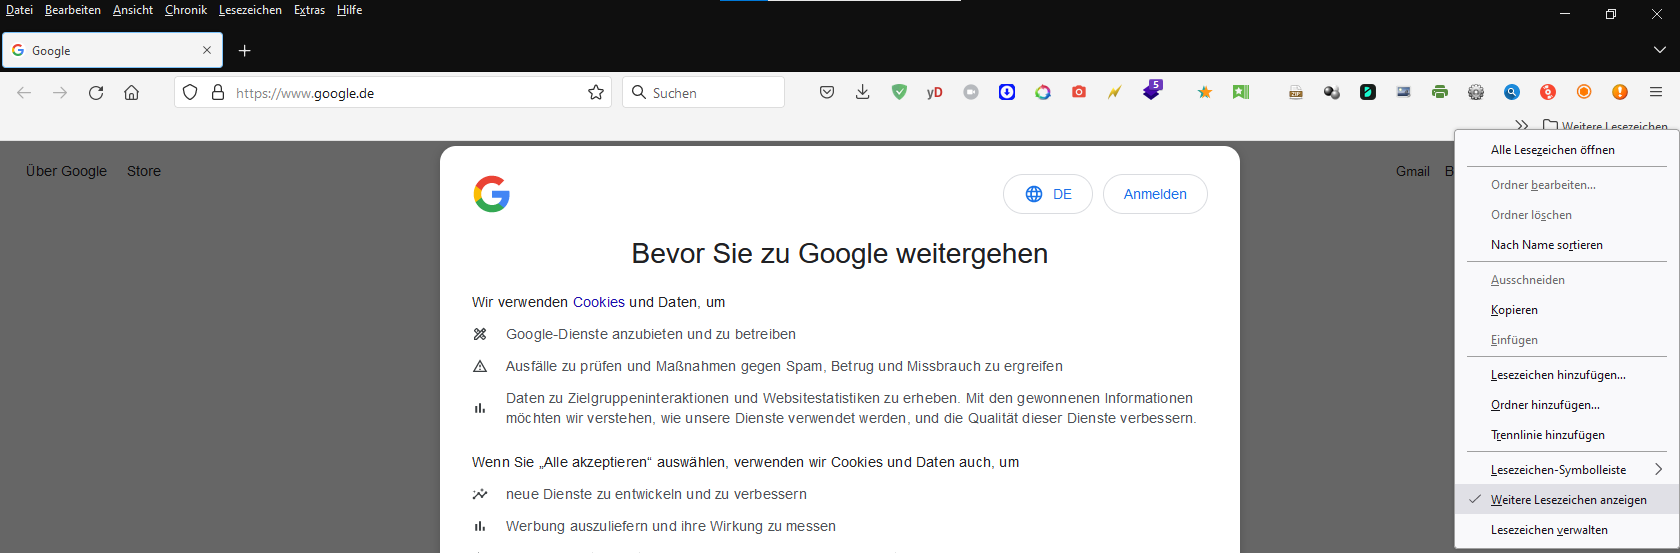The width and height of the screenshot is (1680, 553).
Task: Reload the current page
Action: [96, 92]
